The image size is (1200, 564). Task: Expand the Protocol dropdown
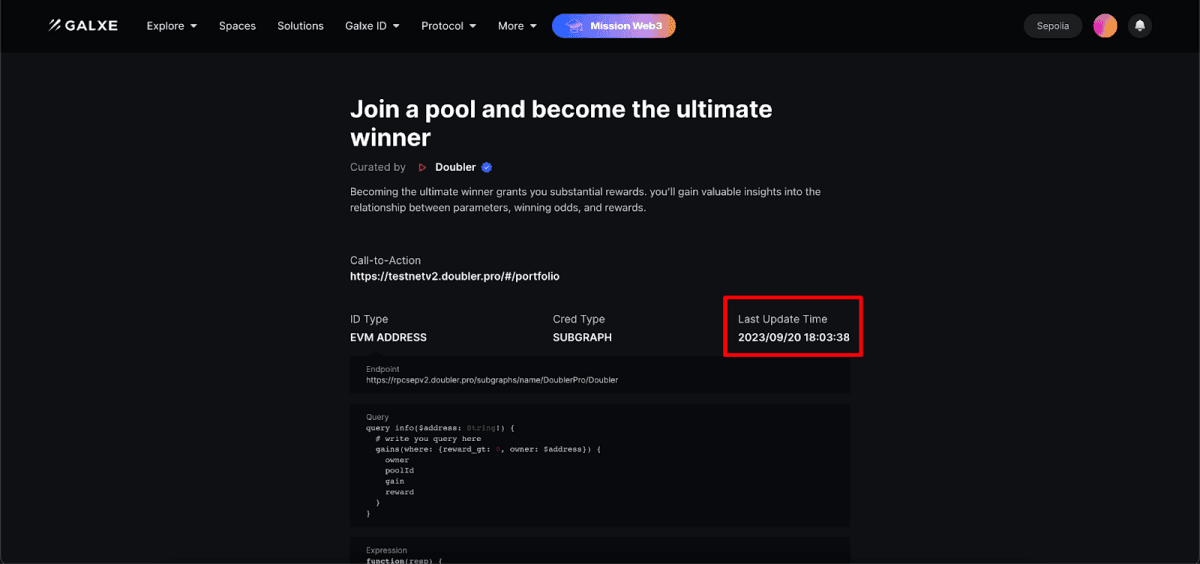449,26
